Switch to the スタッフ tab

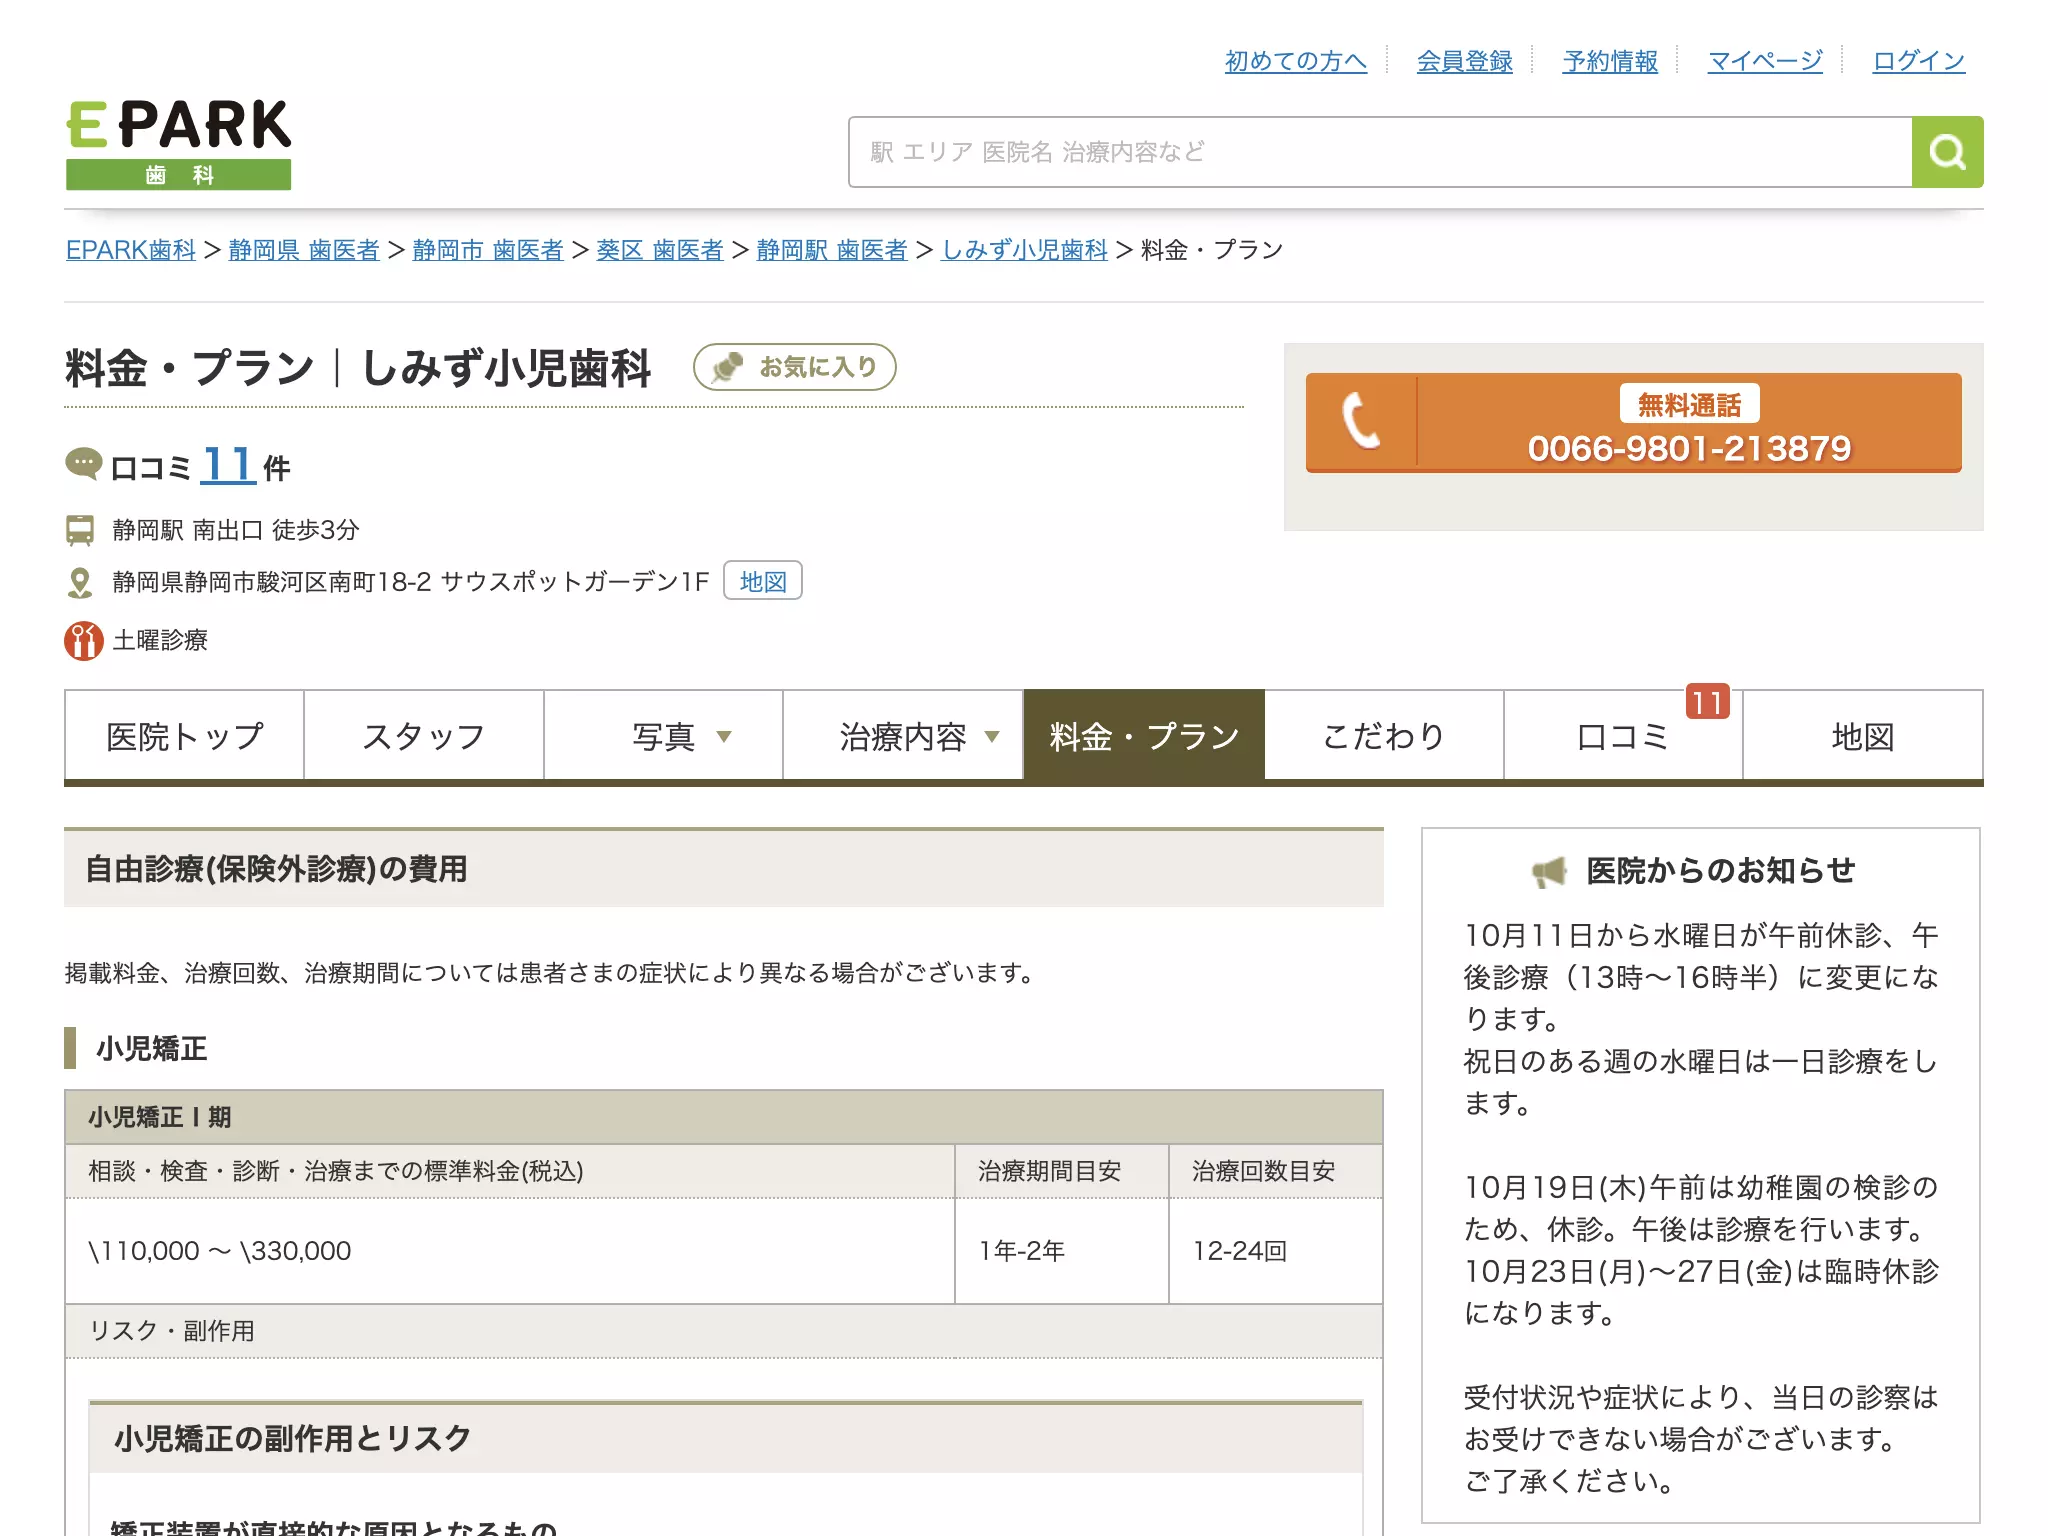coord(424,735)
